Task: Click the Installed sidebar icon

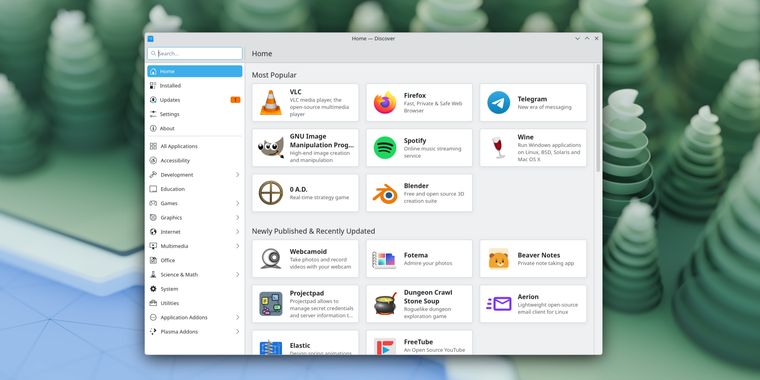Action: pos(153,85)
